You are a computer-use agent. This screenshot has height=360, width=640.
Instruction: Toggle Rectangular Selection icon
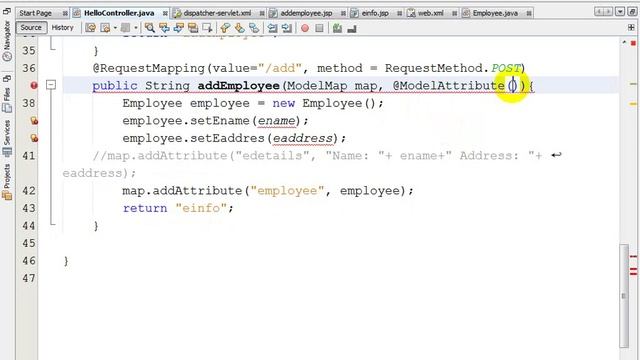point(207,28)
